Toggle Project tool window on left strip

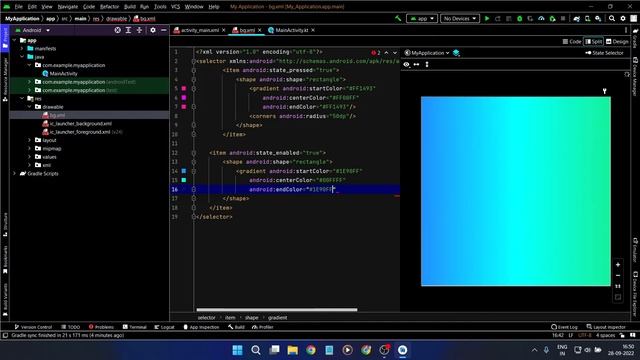5,38
